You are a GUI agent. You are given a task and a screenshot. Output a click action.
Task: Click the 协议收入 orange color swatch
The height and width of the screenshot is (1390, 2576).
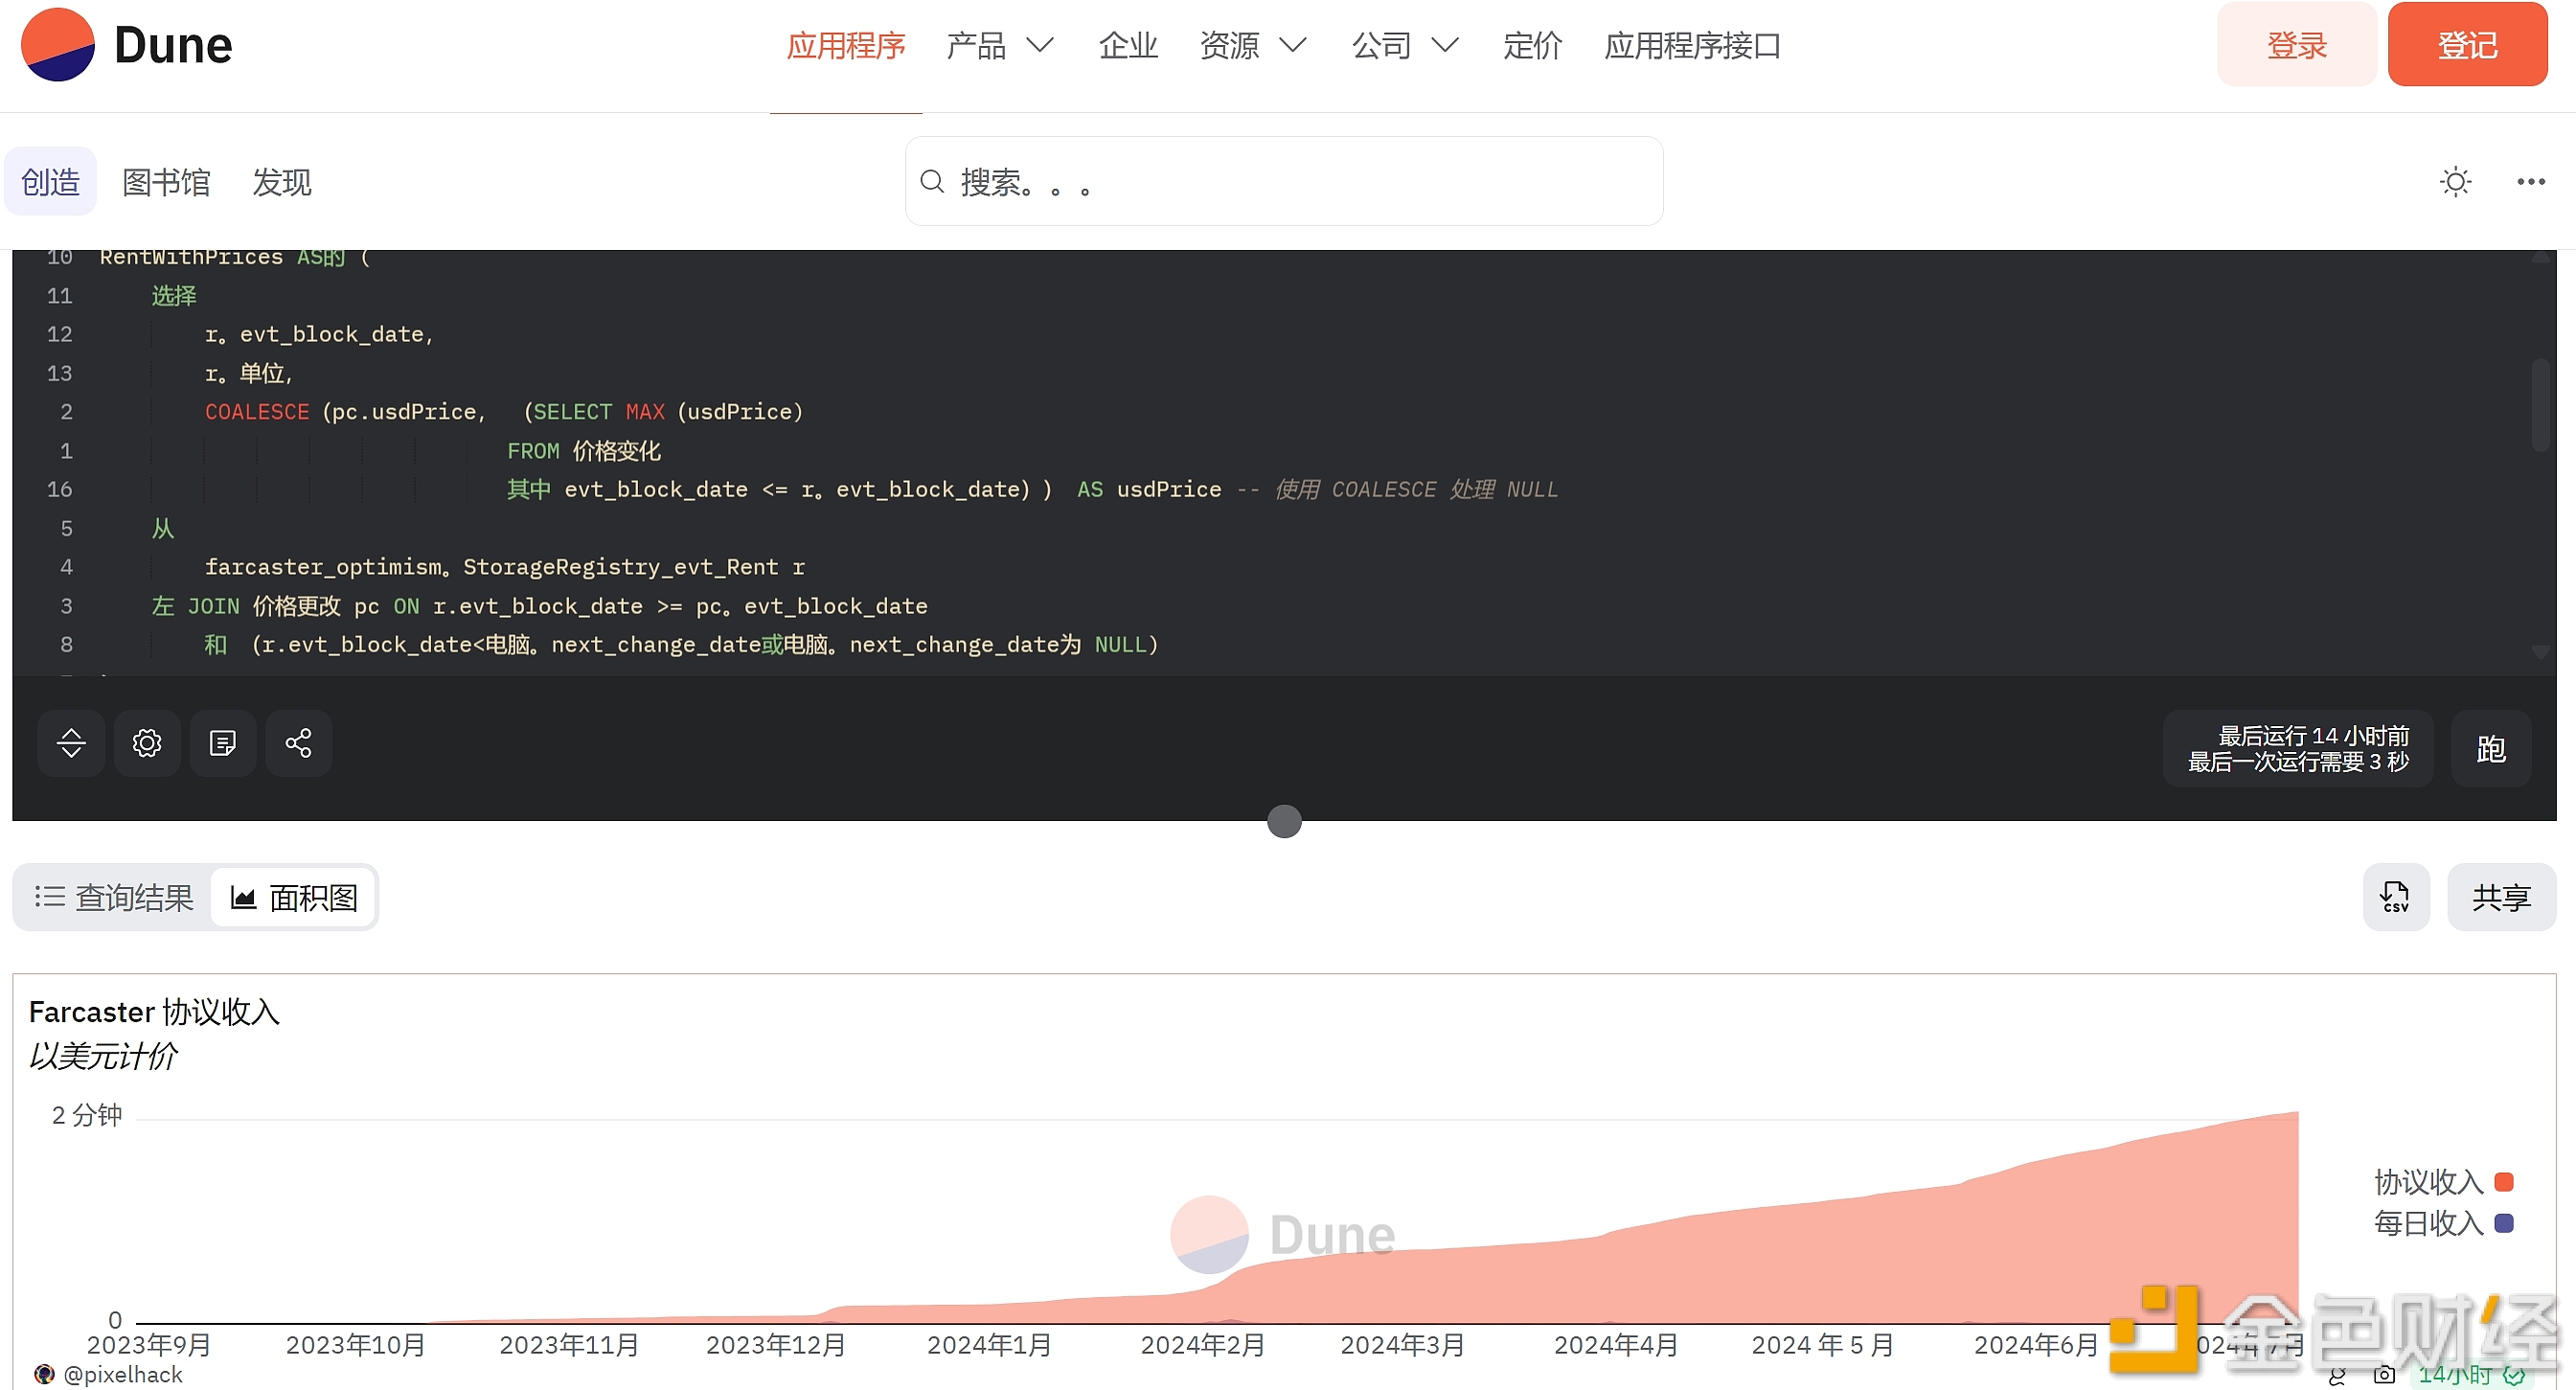2503,1181
